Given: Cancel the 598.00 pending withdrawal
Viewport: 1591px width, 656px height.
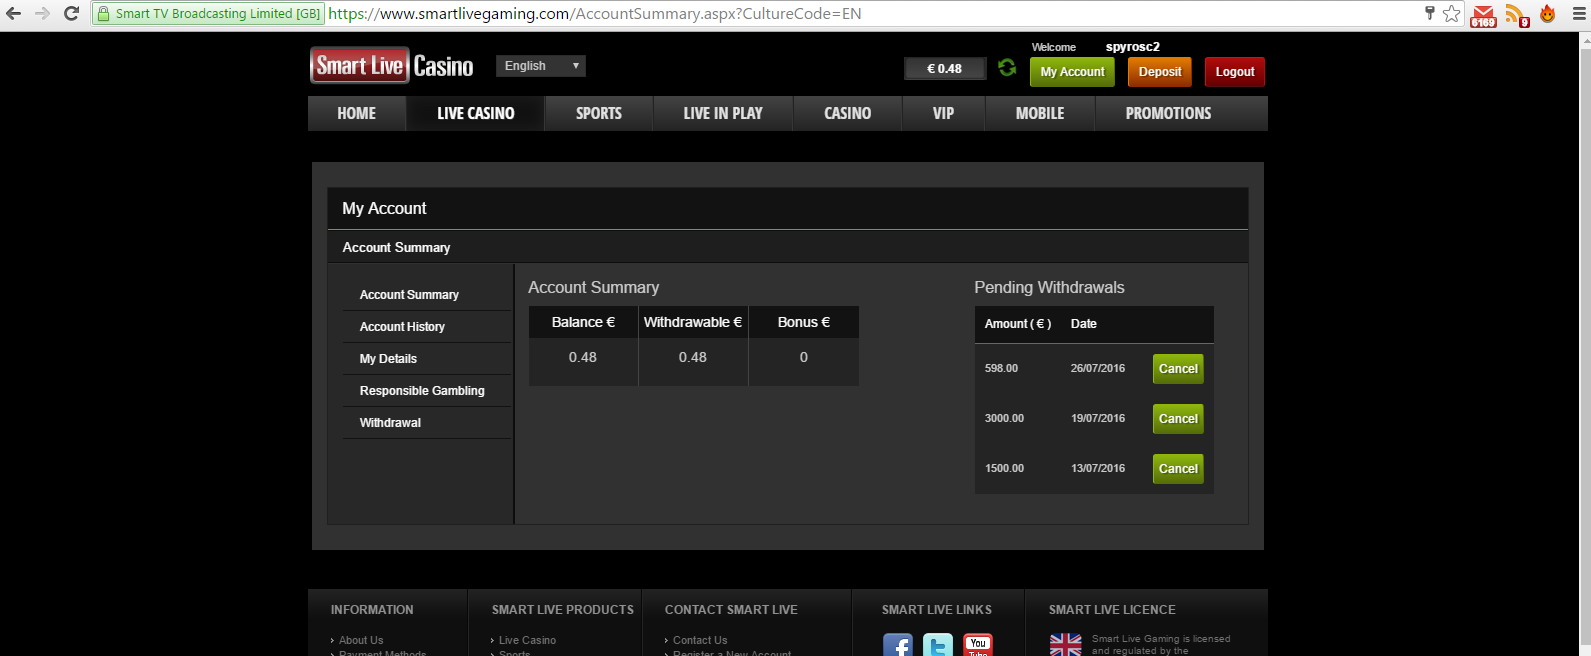Looking at the screenshot, I should [1178, 369].
